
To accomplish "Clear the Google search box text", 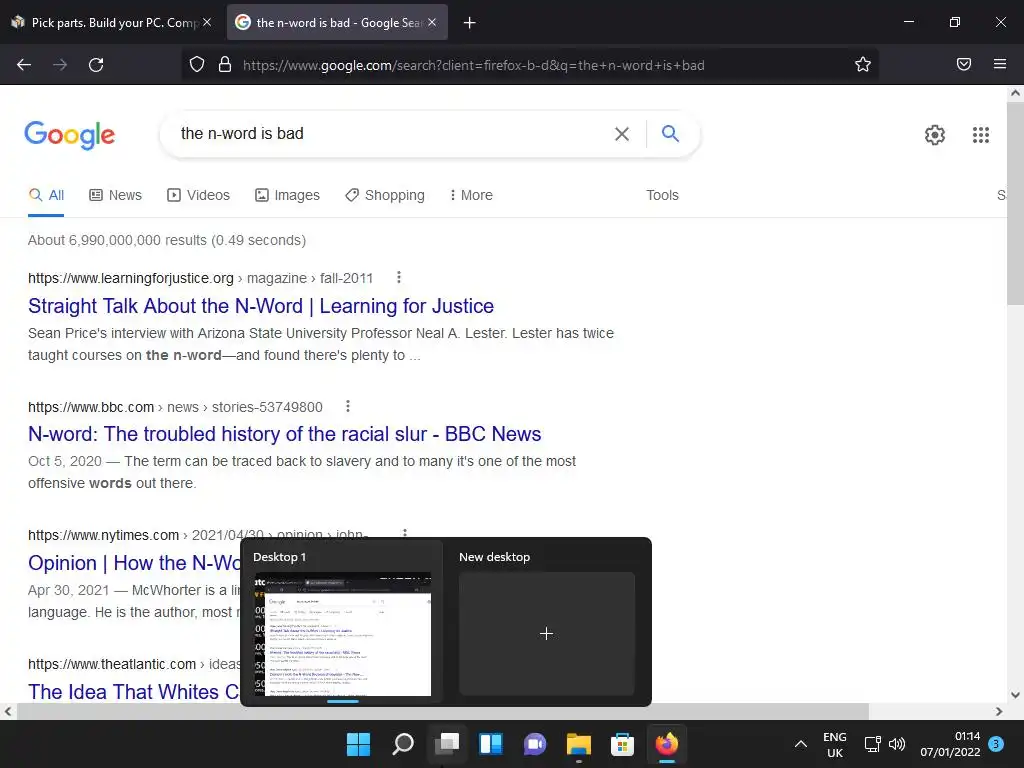I will (622, 134).
